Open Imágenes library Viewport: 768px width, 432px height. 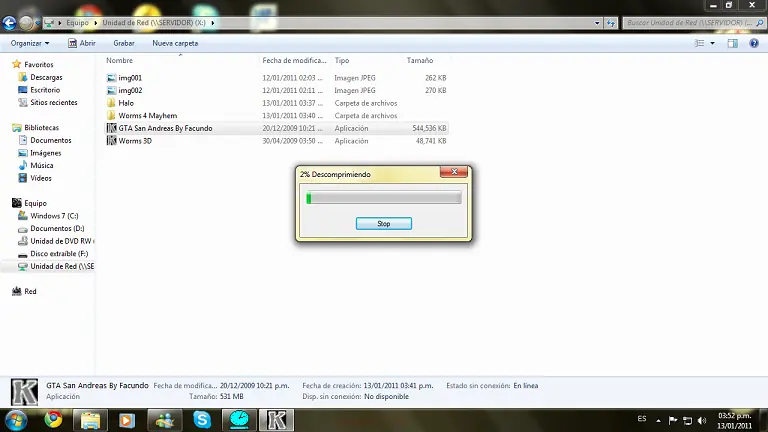point(46,153)
